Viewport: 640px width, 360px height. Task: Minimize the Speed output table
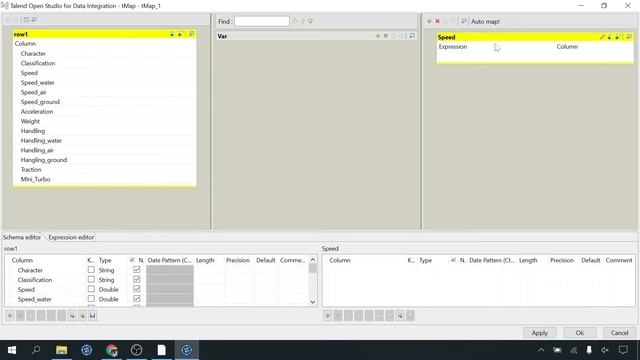(x=629, y=37)
